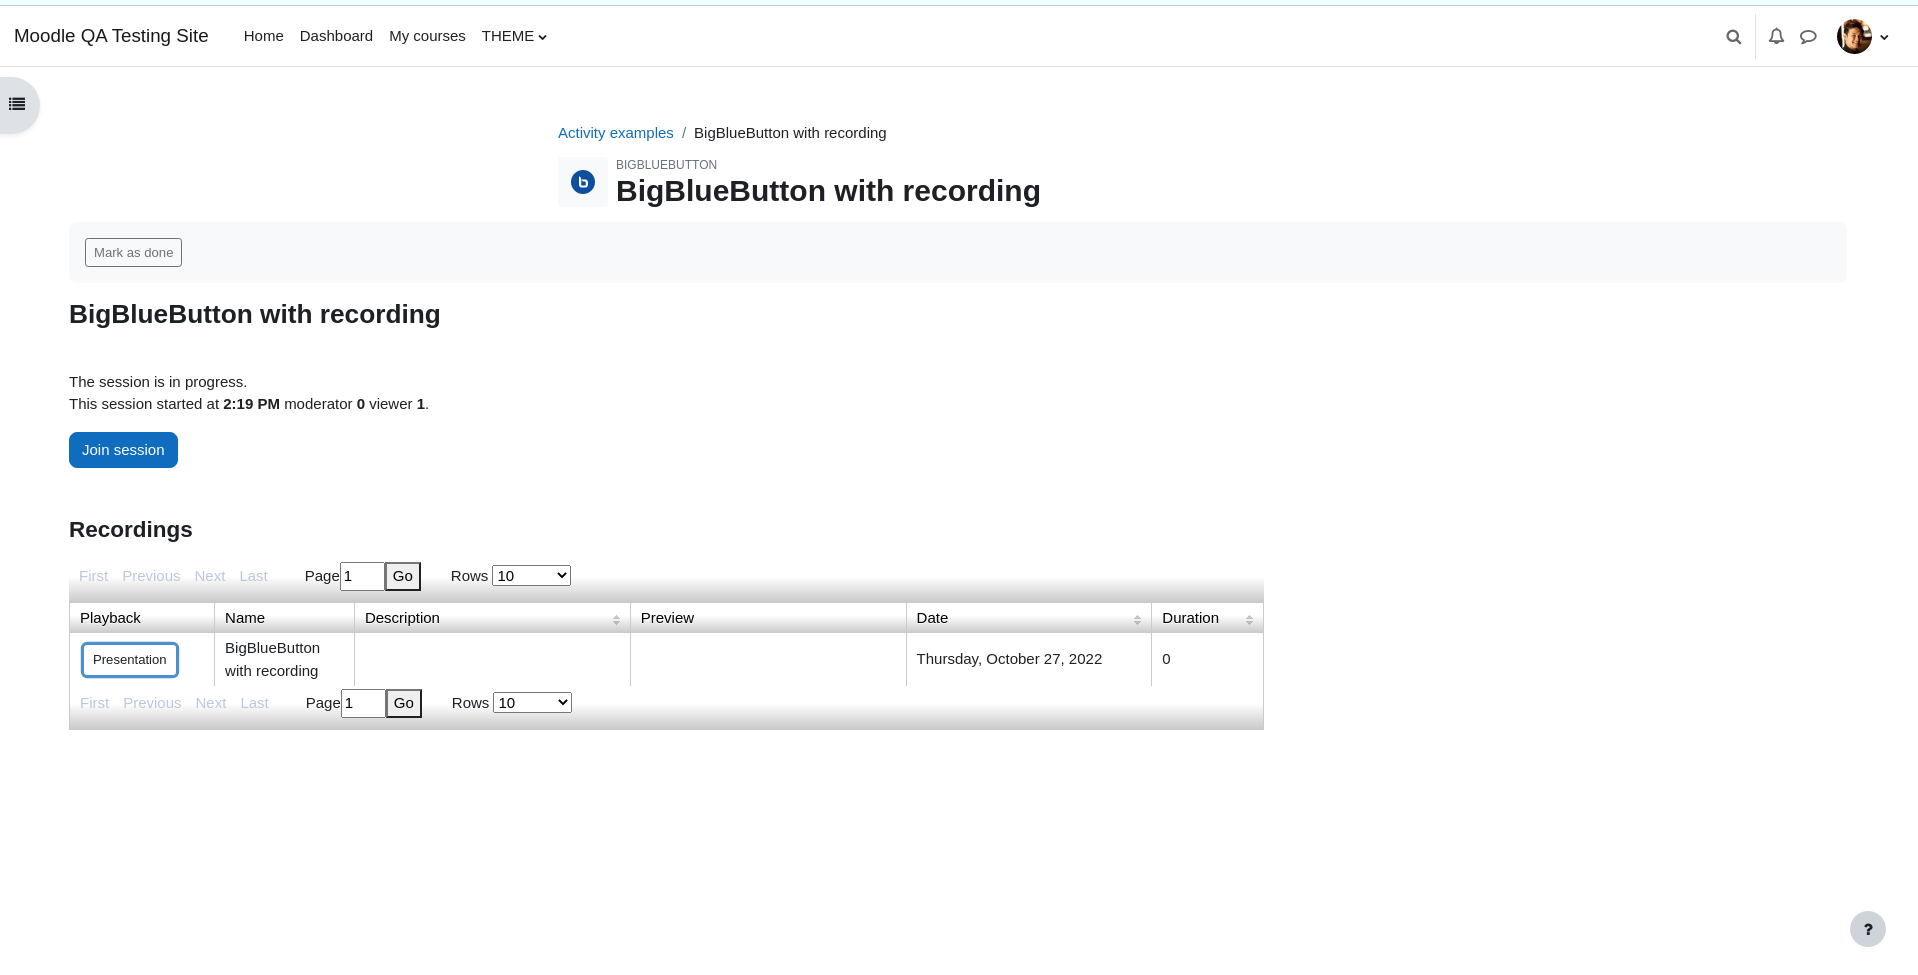Click the bottom Last pagination link
Viewport: 1918px width, 975px height.
click(x=254, y=703)
